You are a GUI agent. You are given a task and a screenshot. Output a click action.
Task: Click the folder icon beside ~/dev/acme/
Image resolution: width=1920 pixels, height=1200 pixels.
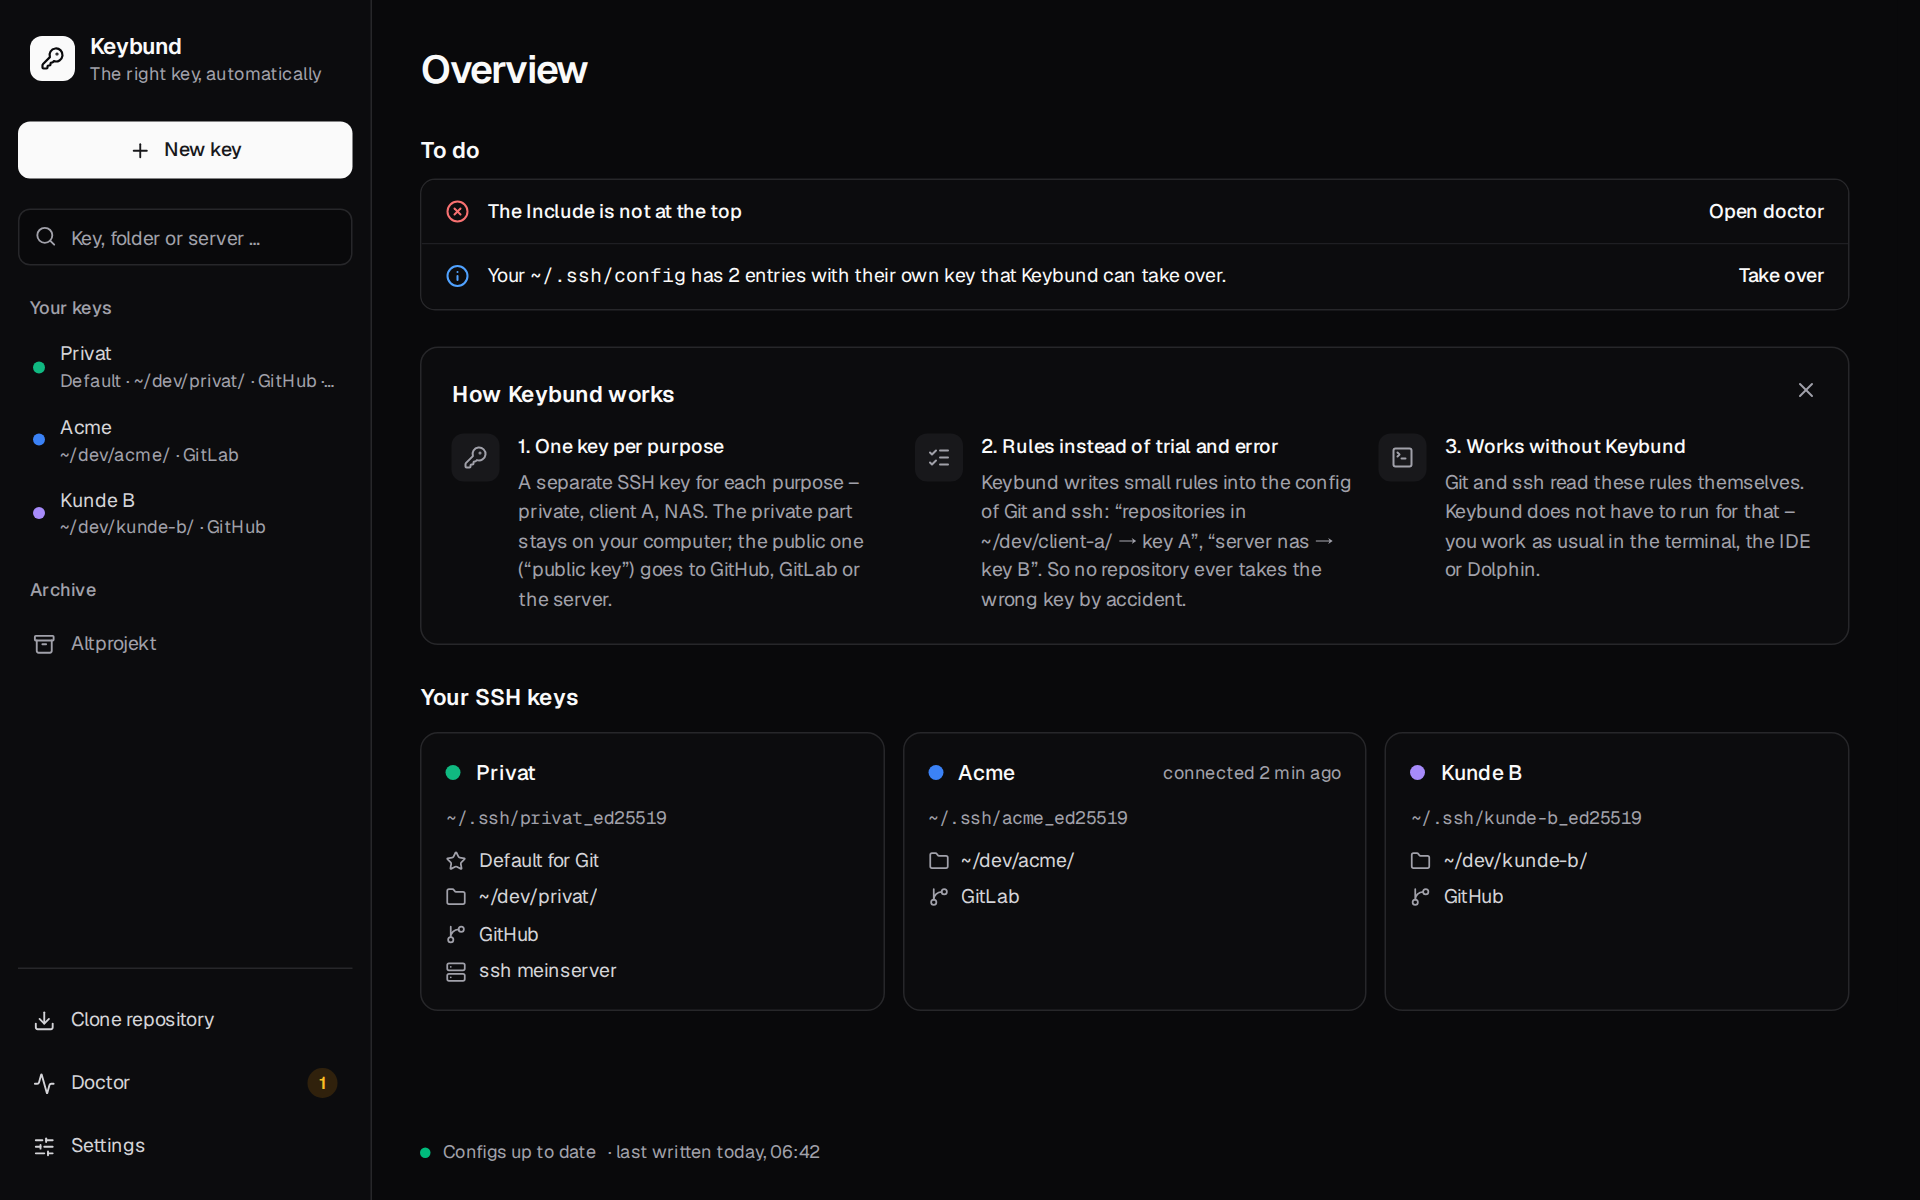(x=939, y=861)
